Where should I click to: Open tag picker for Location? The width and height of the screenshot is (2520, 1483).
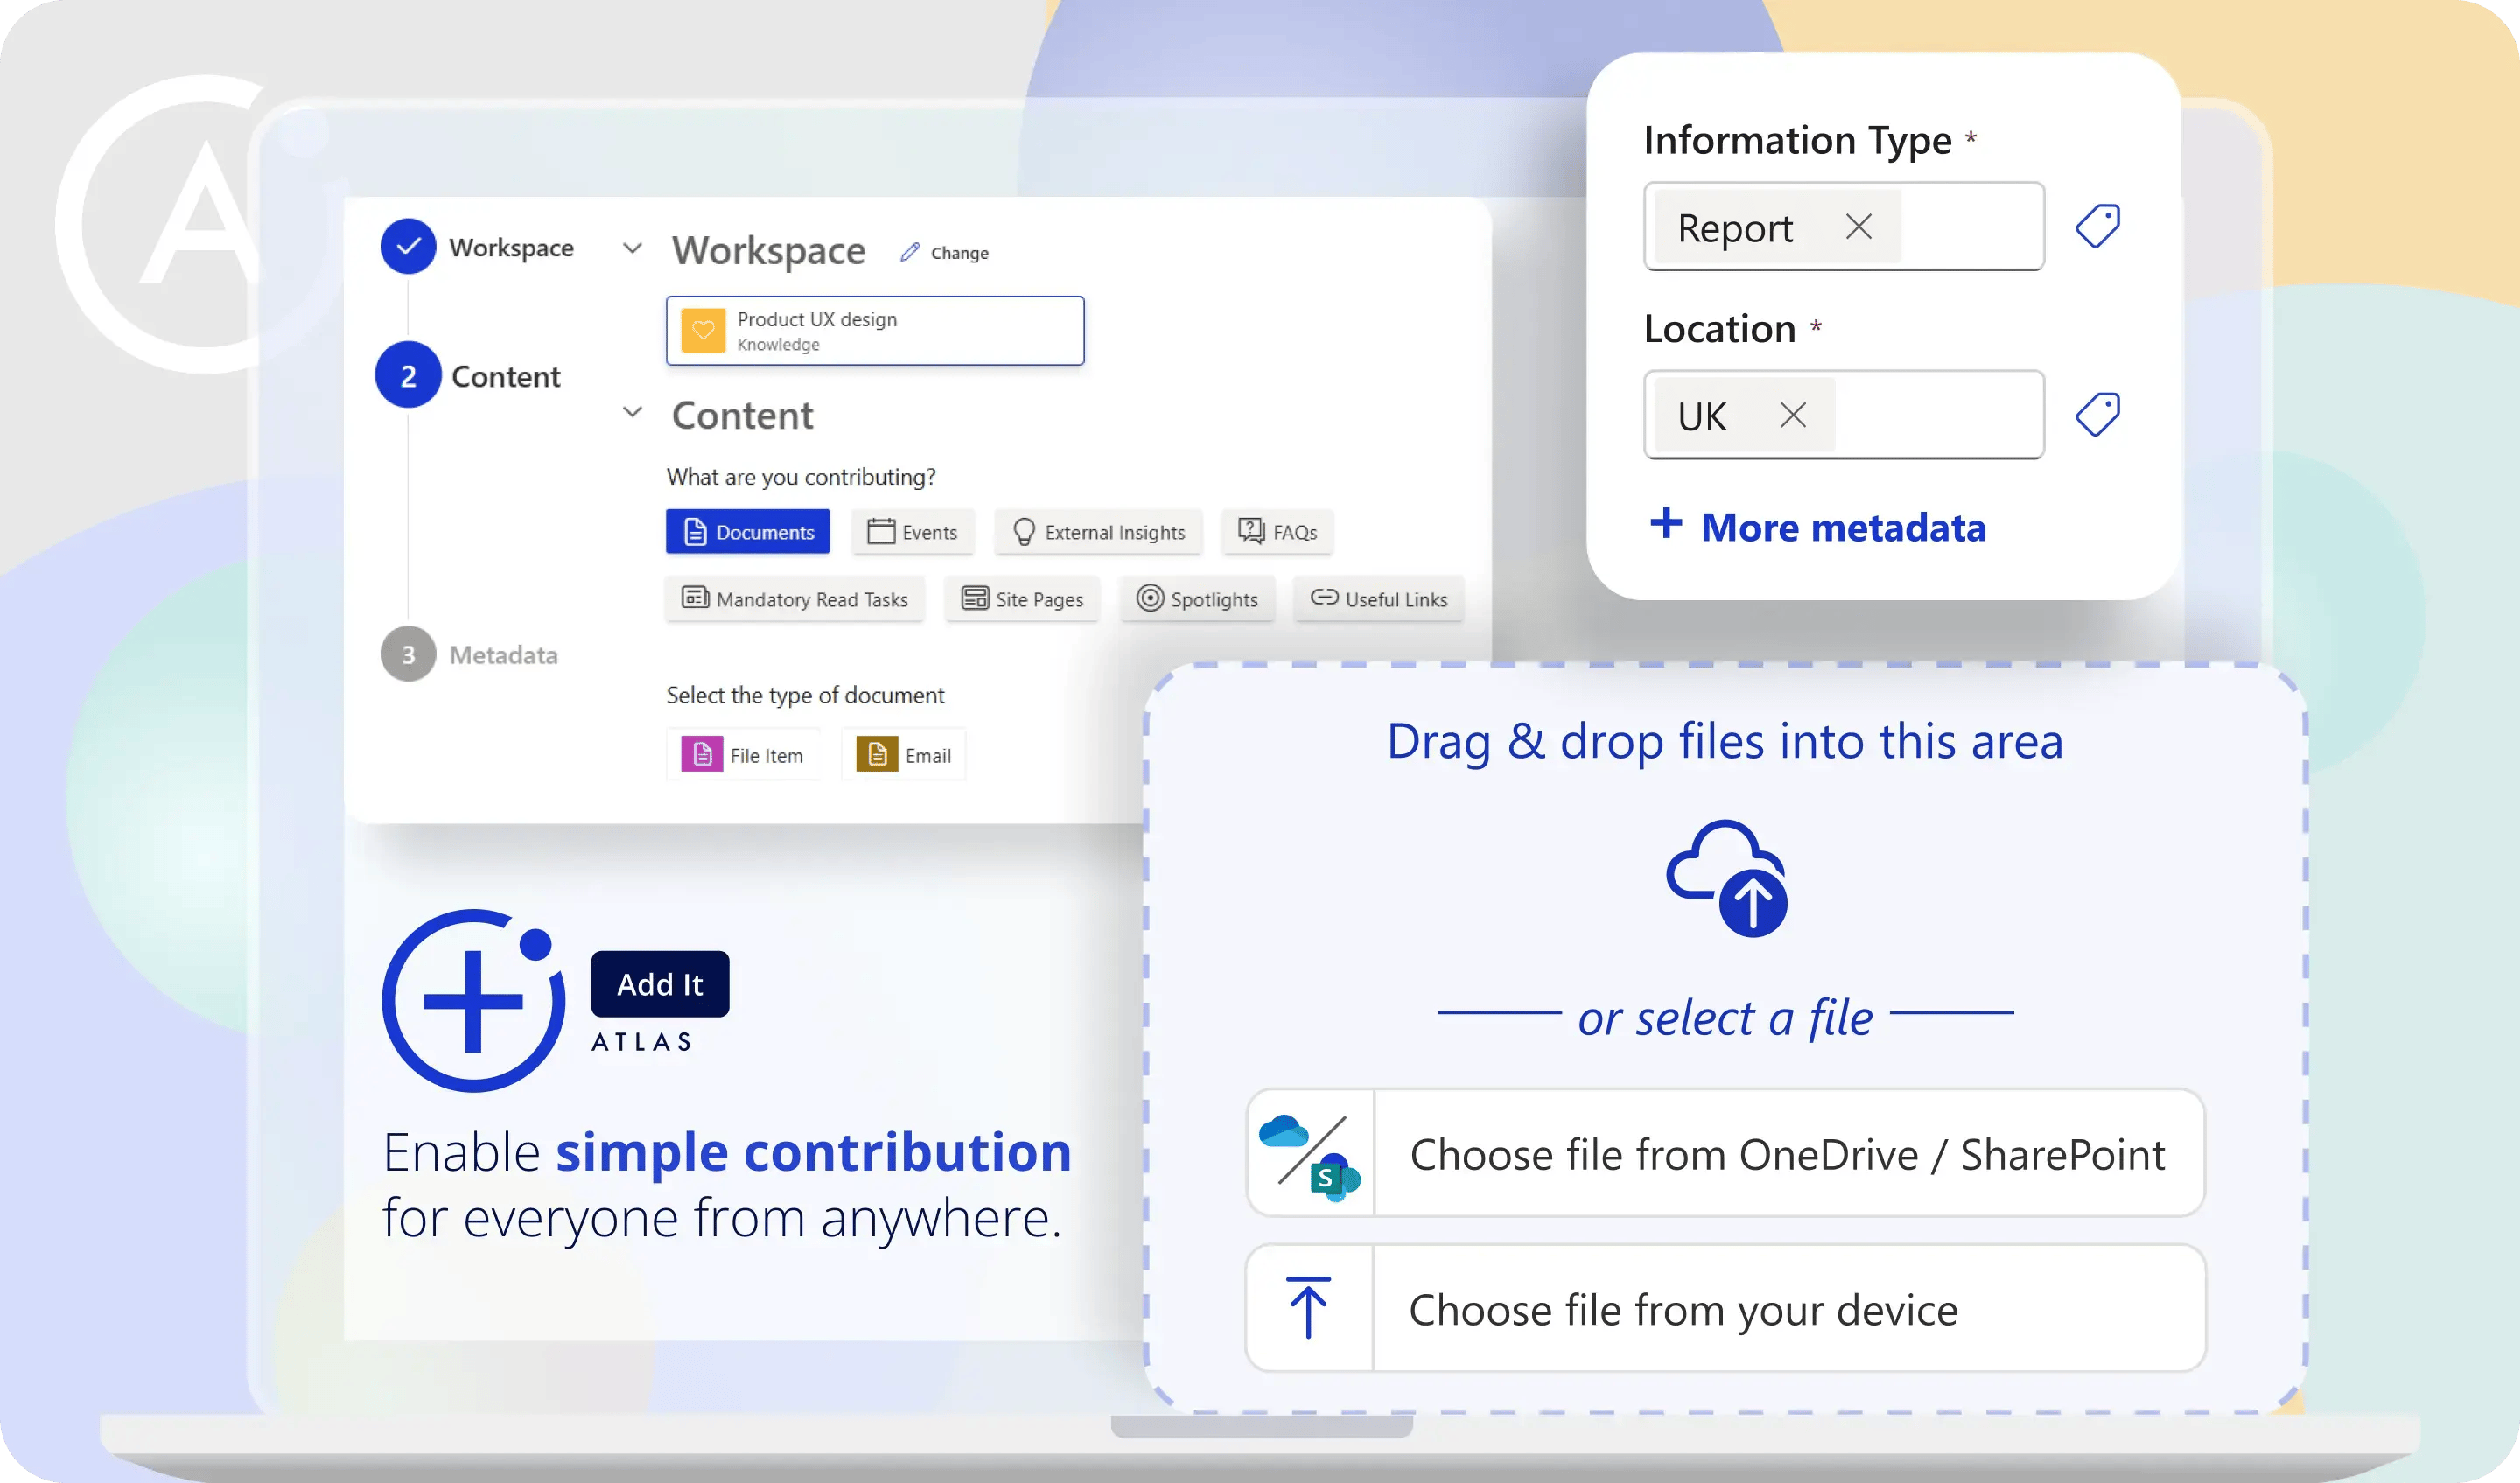2098,414
